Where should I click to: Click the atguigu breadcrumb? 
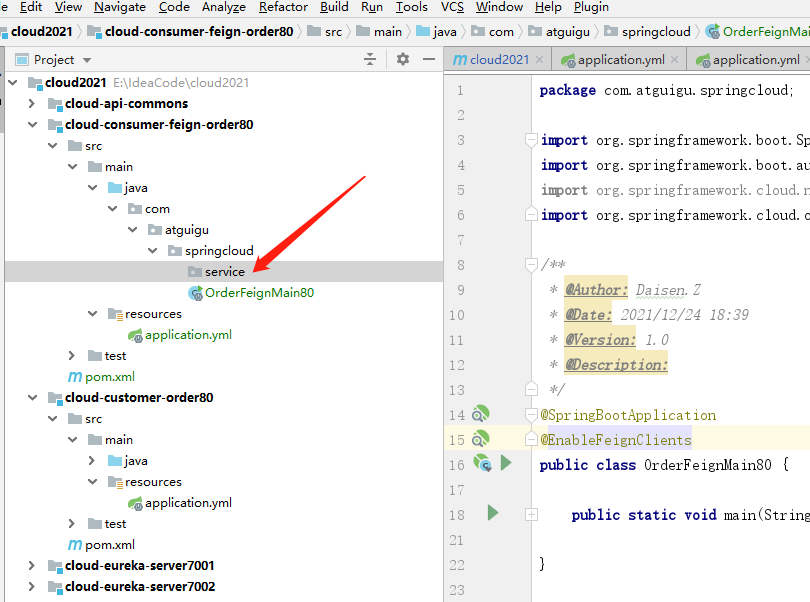tap(559, 32)
